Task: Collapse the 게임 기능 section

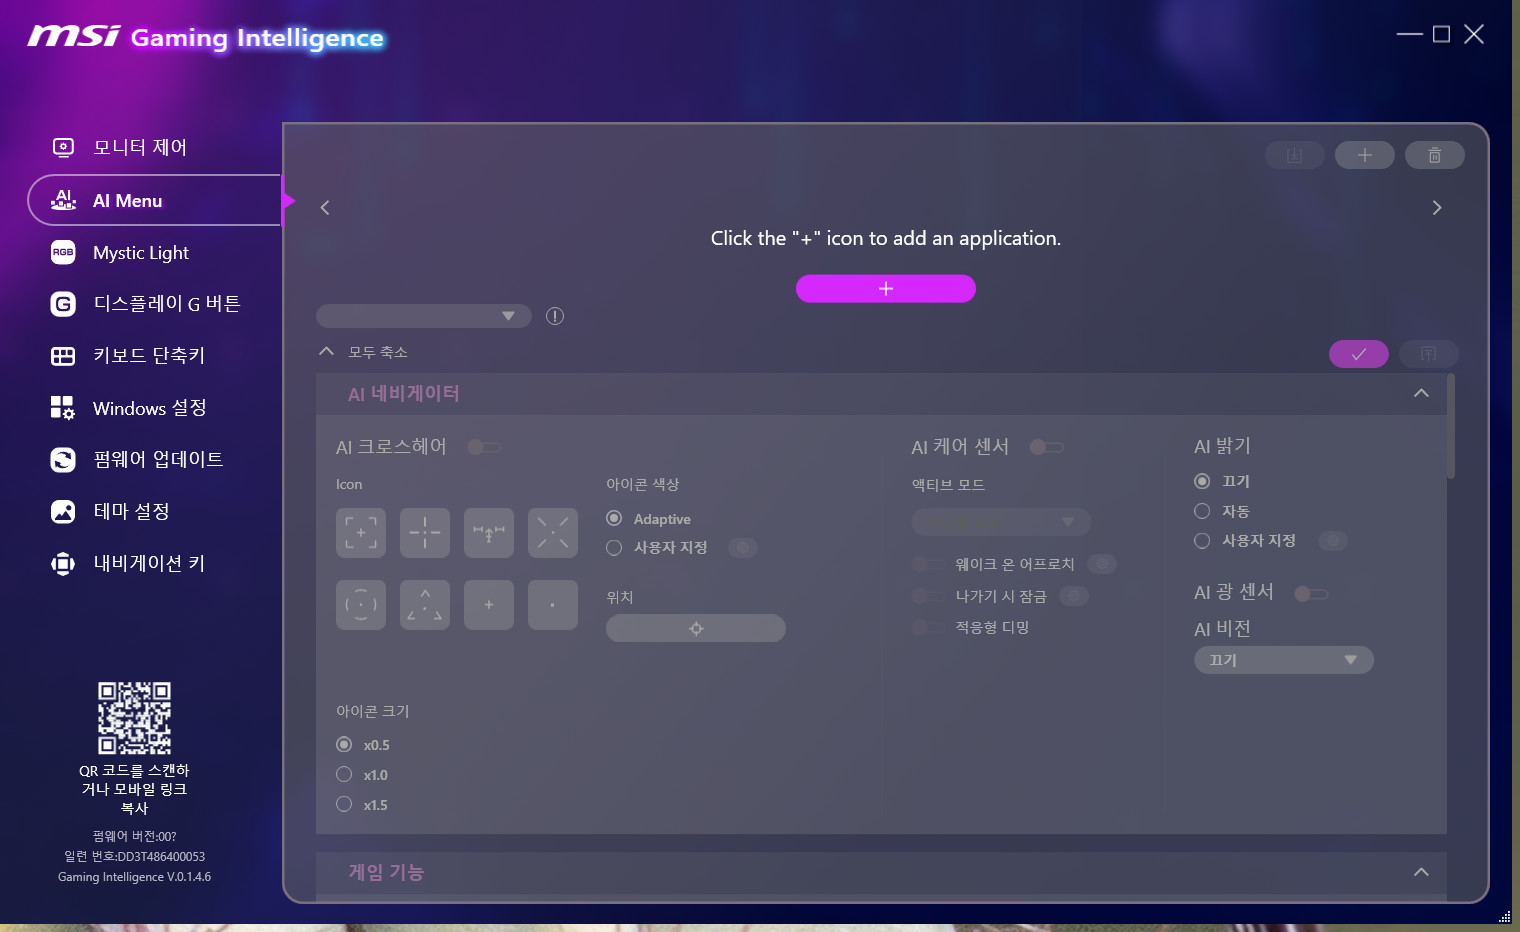Action: tap(1420, 872)
